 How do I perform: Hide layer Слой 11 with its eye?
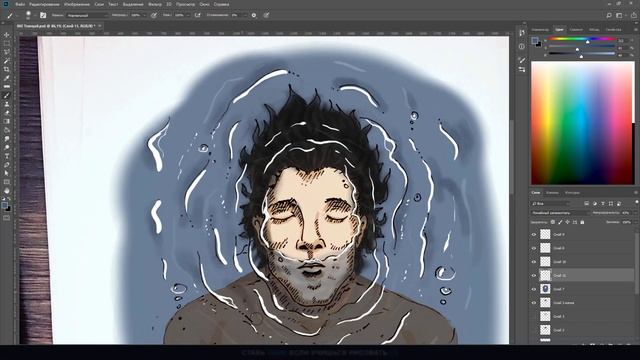[x=534, y=276]
